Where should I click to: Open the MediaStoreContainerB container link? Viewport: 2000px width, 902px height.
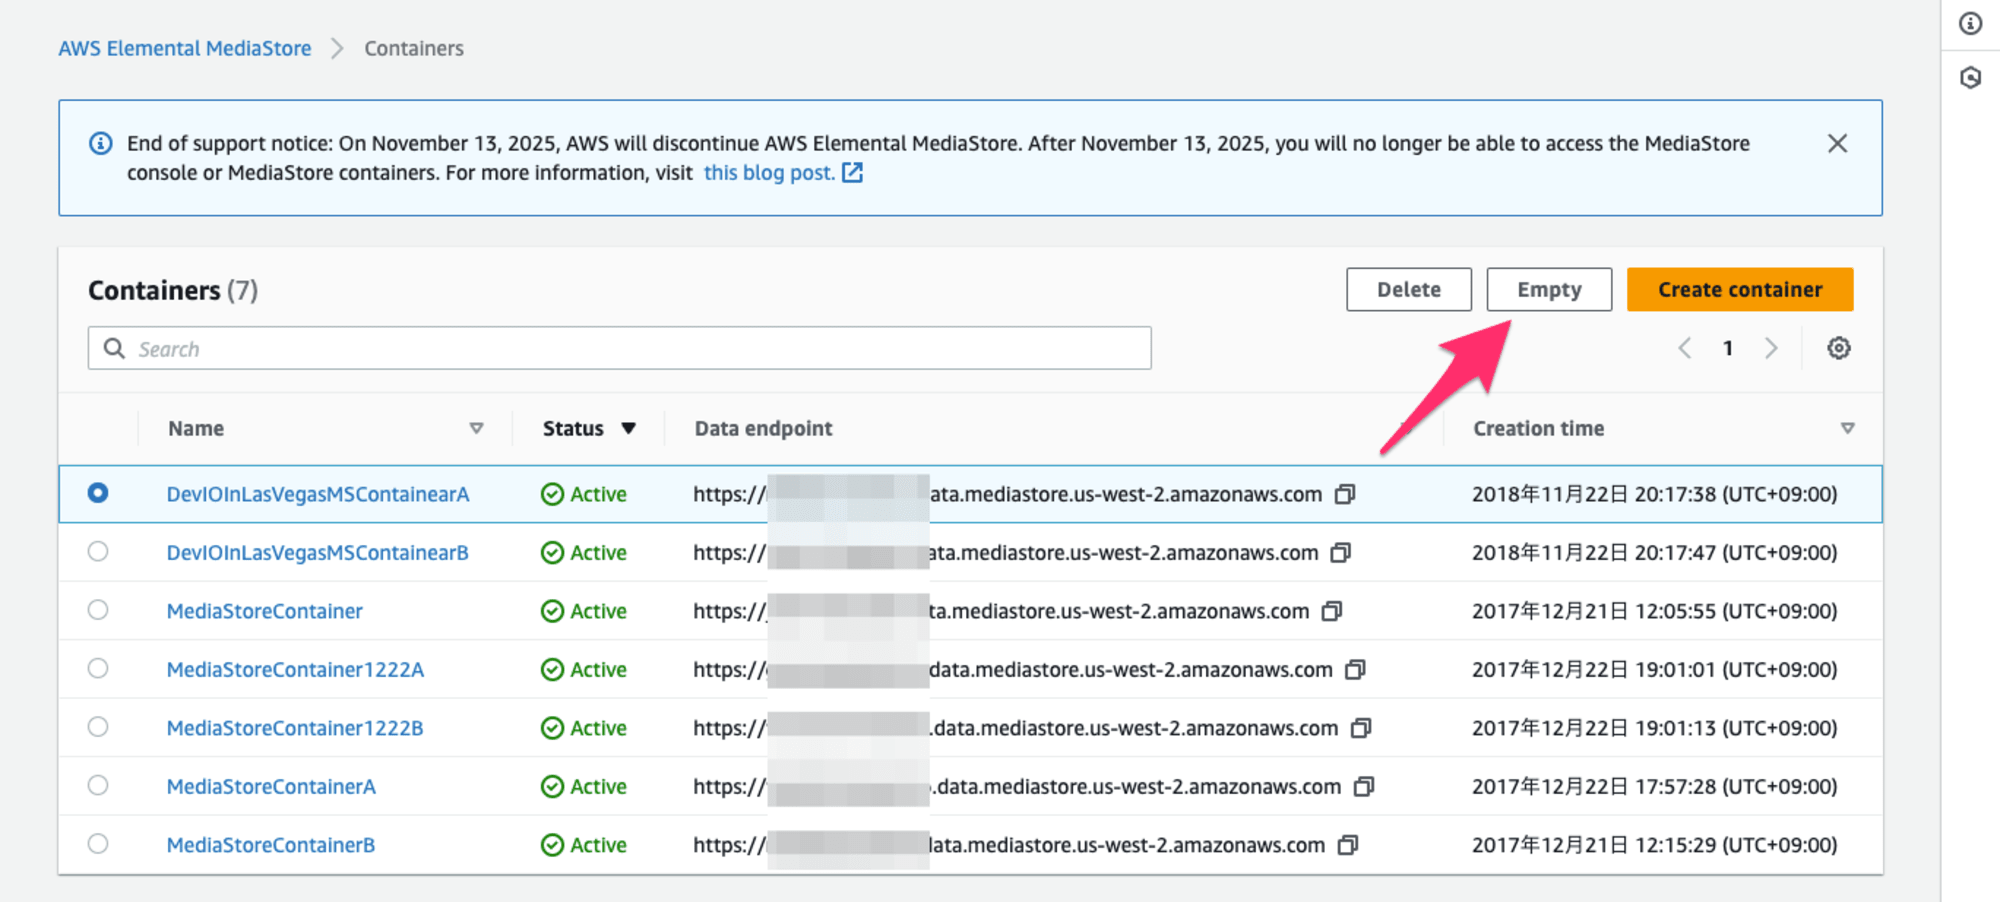[270, 845]
